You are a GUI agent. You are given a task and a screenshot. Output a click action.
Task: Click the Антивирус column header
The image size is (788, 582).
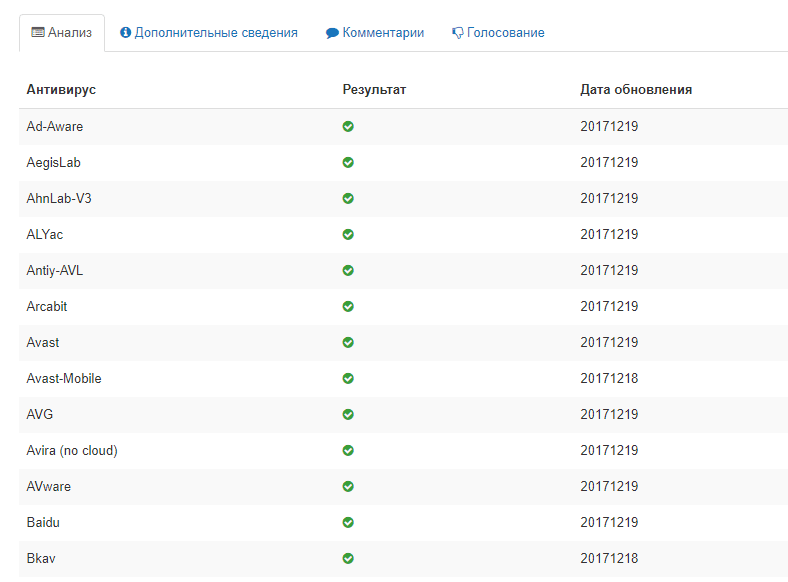click(x=61, y=89)
